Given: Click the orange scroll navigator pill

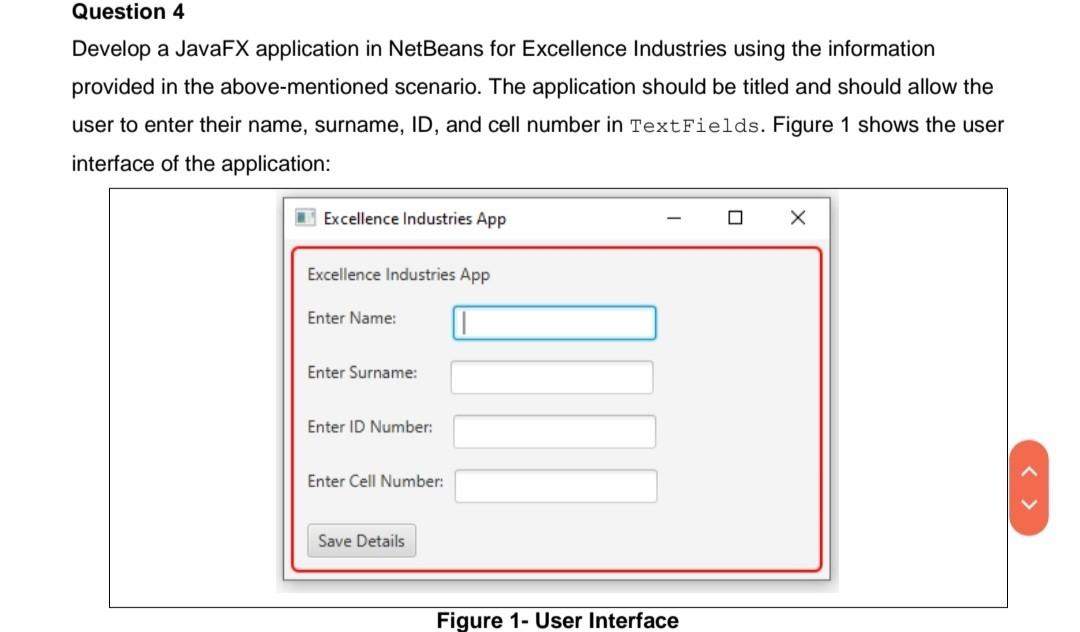Looking at the screenshot, I should tap(1027, 486).
